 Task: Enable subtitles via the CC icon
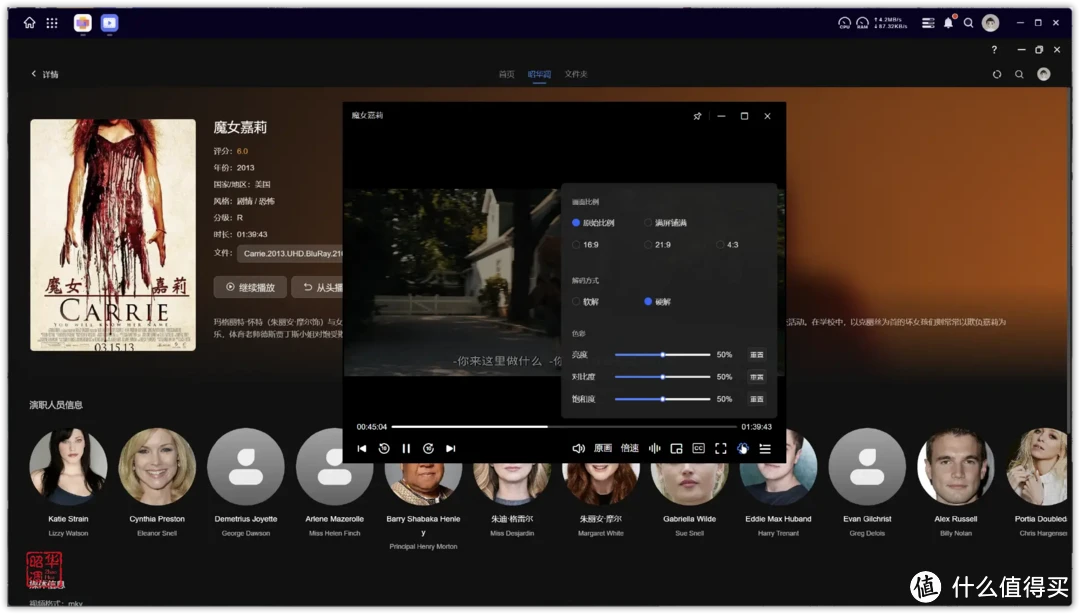click(700, 448)
